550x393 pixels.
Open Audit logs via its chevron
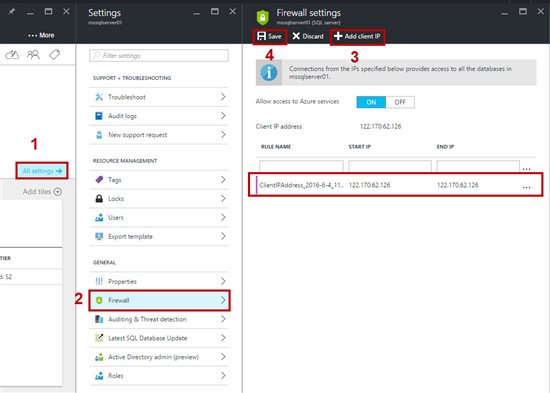click(x=223, y=115)
